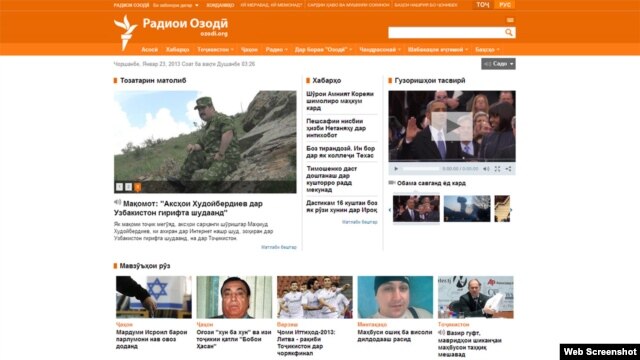Open the Садо audio dropdown button
The image size is (640, 360).
coord(498,64)
